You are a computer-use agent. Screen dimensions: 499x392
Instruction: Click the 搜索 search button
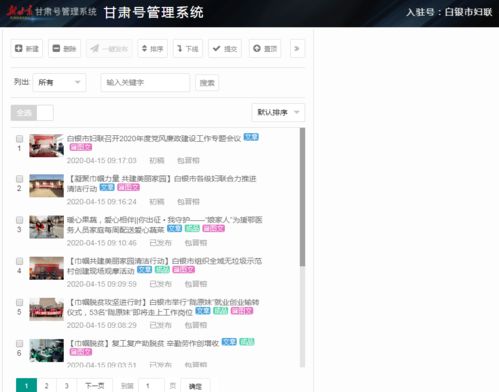click(x=207, y=83)
